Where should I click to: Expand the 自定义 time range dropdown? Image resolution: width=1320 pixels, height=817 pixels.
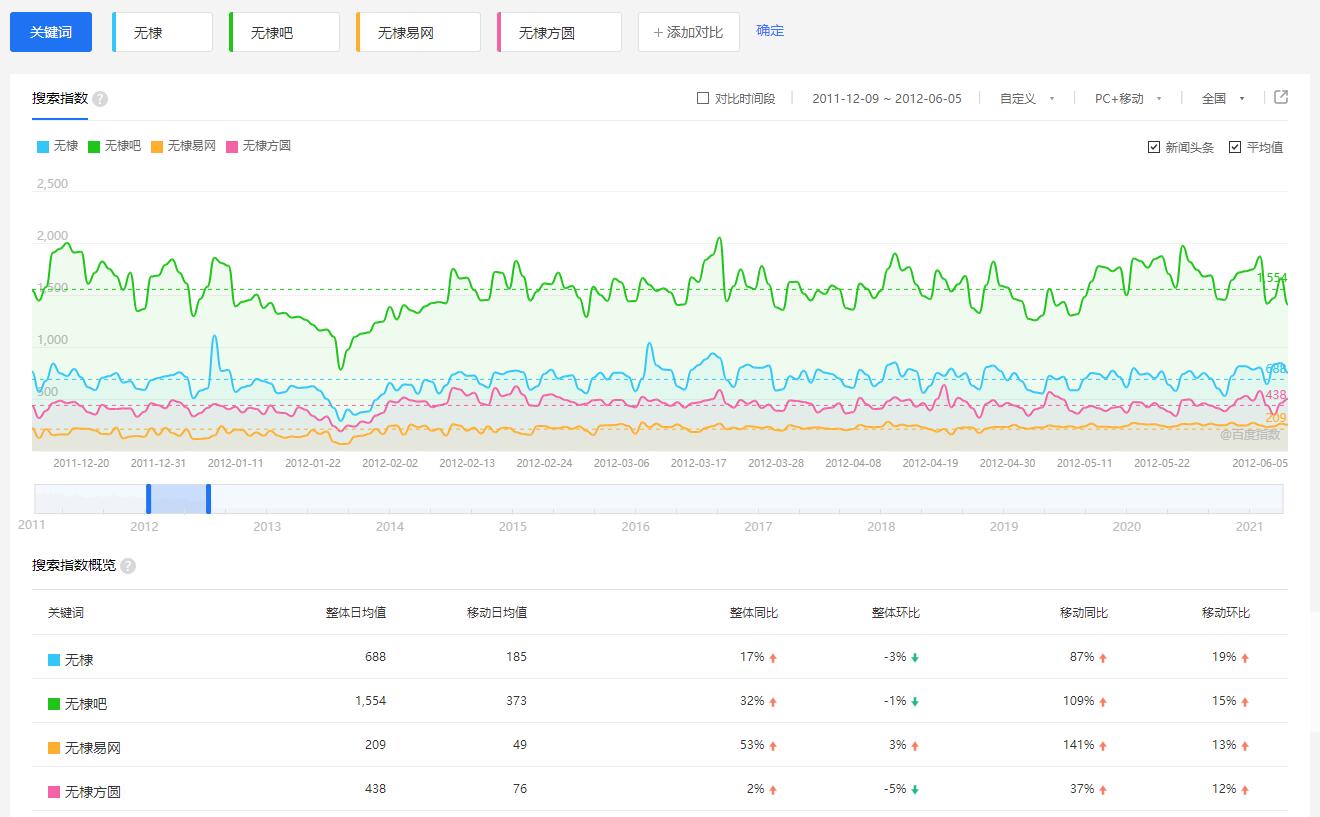point(1027,98)
